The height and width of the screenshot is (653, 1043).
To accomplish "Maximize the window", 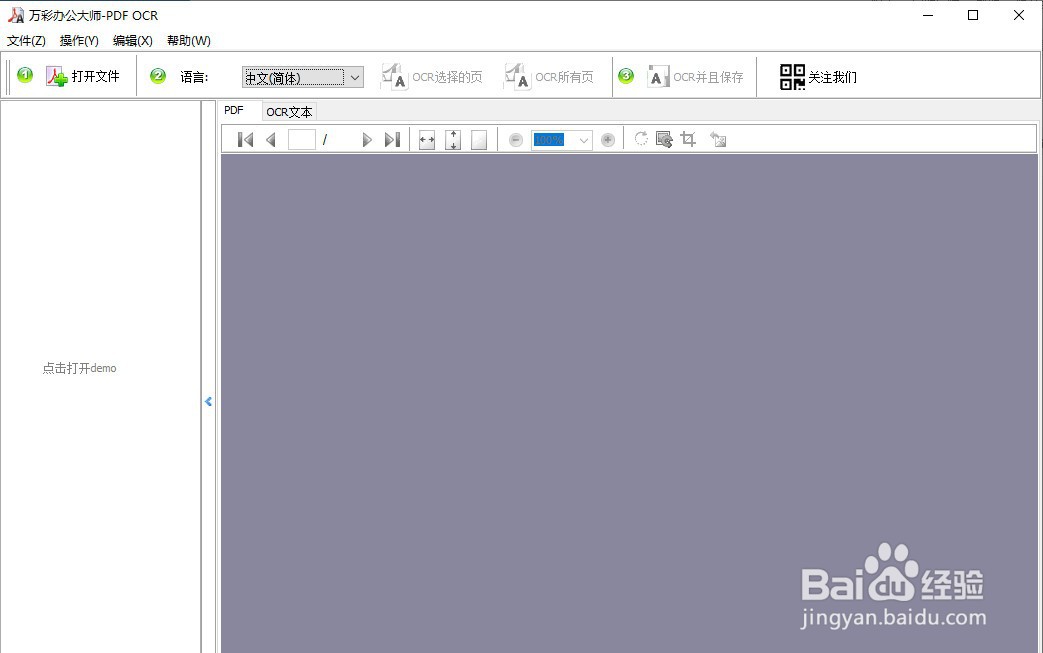I will [x=973, y=15].
